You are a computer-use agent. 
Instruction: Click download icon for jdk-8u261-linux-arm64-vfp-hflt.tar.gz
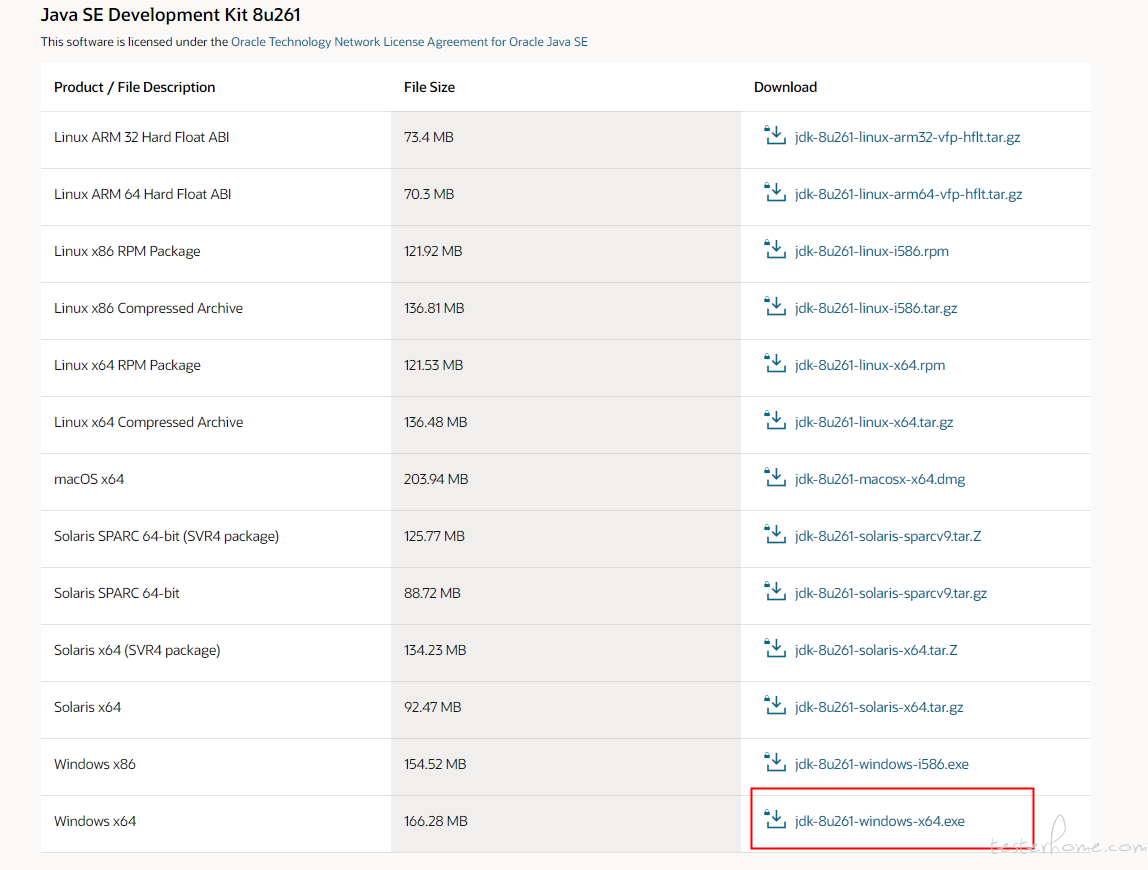pos(775,193)
